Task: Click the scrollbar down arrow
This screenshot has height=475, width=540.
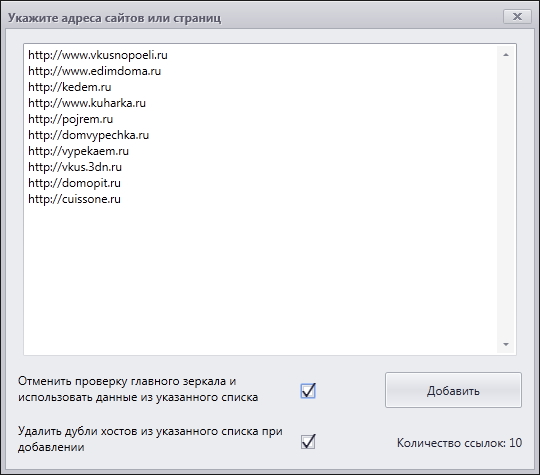Action: pyautogui.click(x=506, y=344)
